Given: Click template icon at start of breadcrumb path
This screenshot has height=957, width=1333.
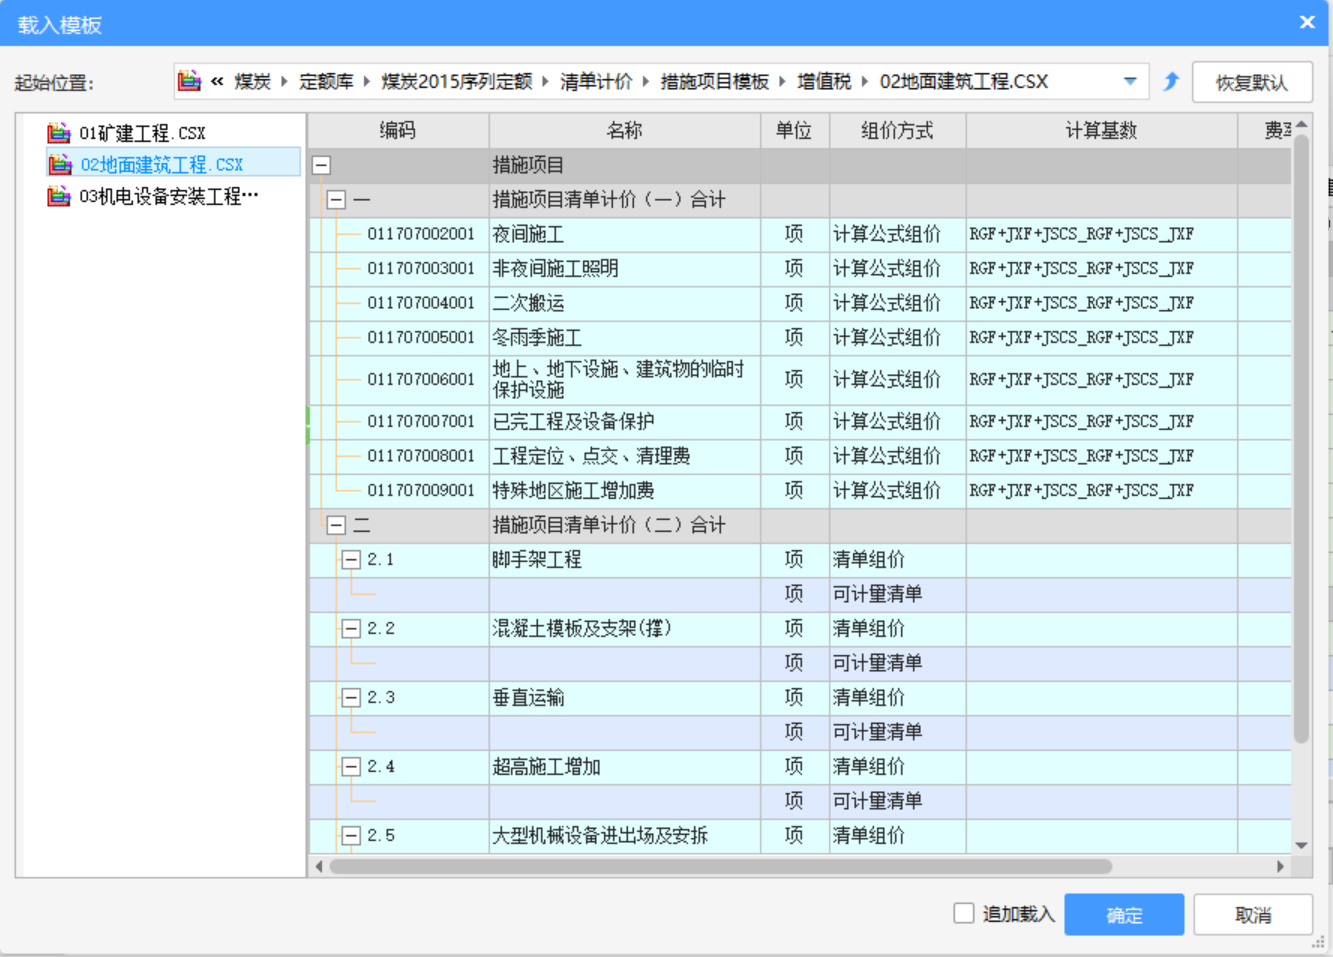Looking at the screenshot, I should point(190,81).
